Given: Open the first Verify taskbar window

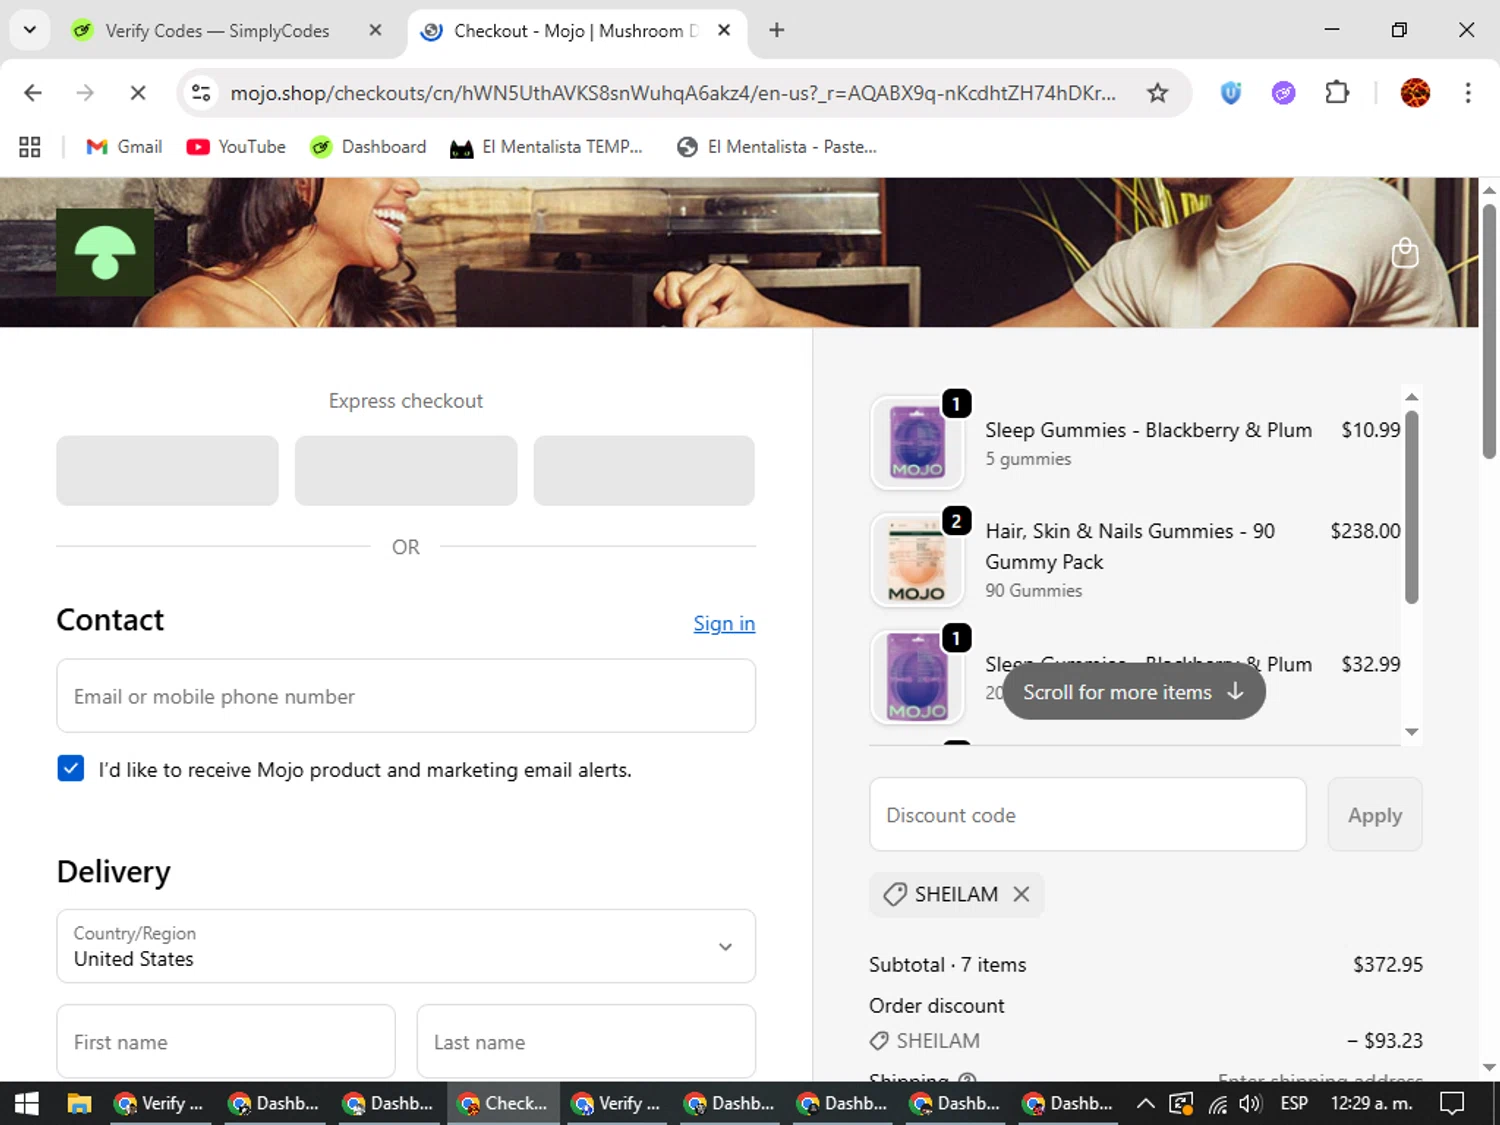Looking at the screenshot, I should 159,1103.
